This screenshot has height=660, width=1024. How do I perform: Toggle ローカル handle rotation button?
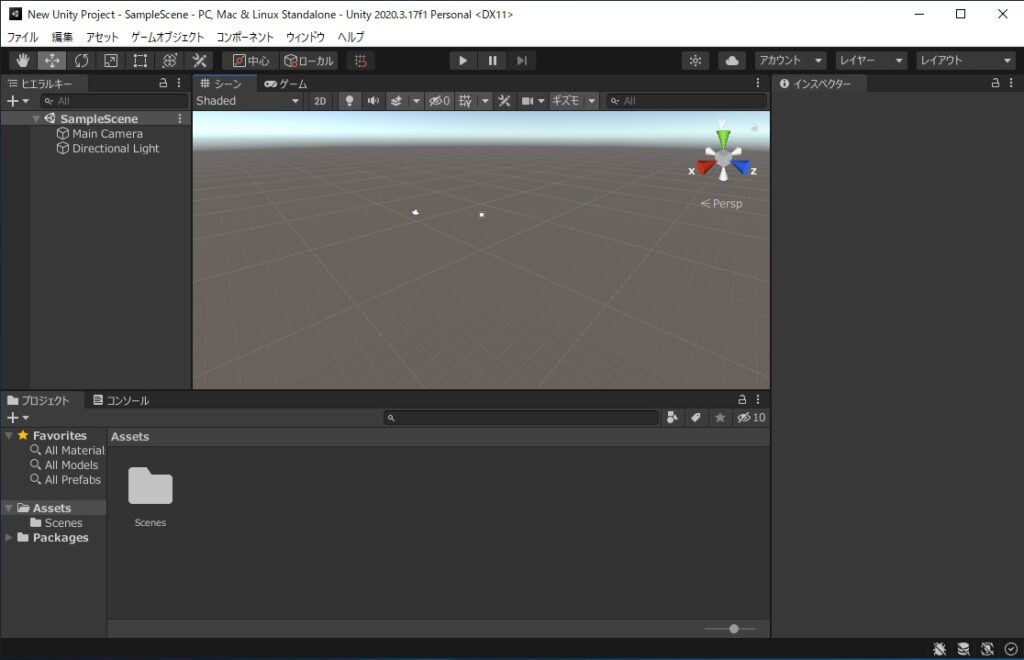click(x=309, y=61)
